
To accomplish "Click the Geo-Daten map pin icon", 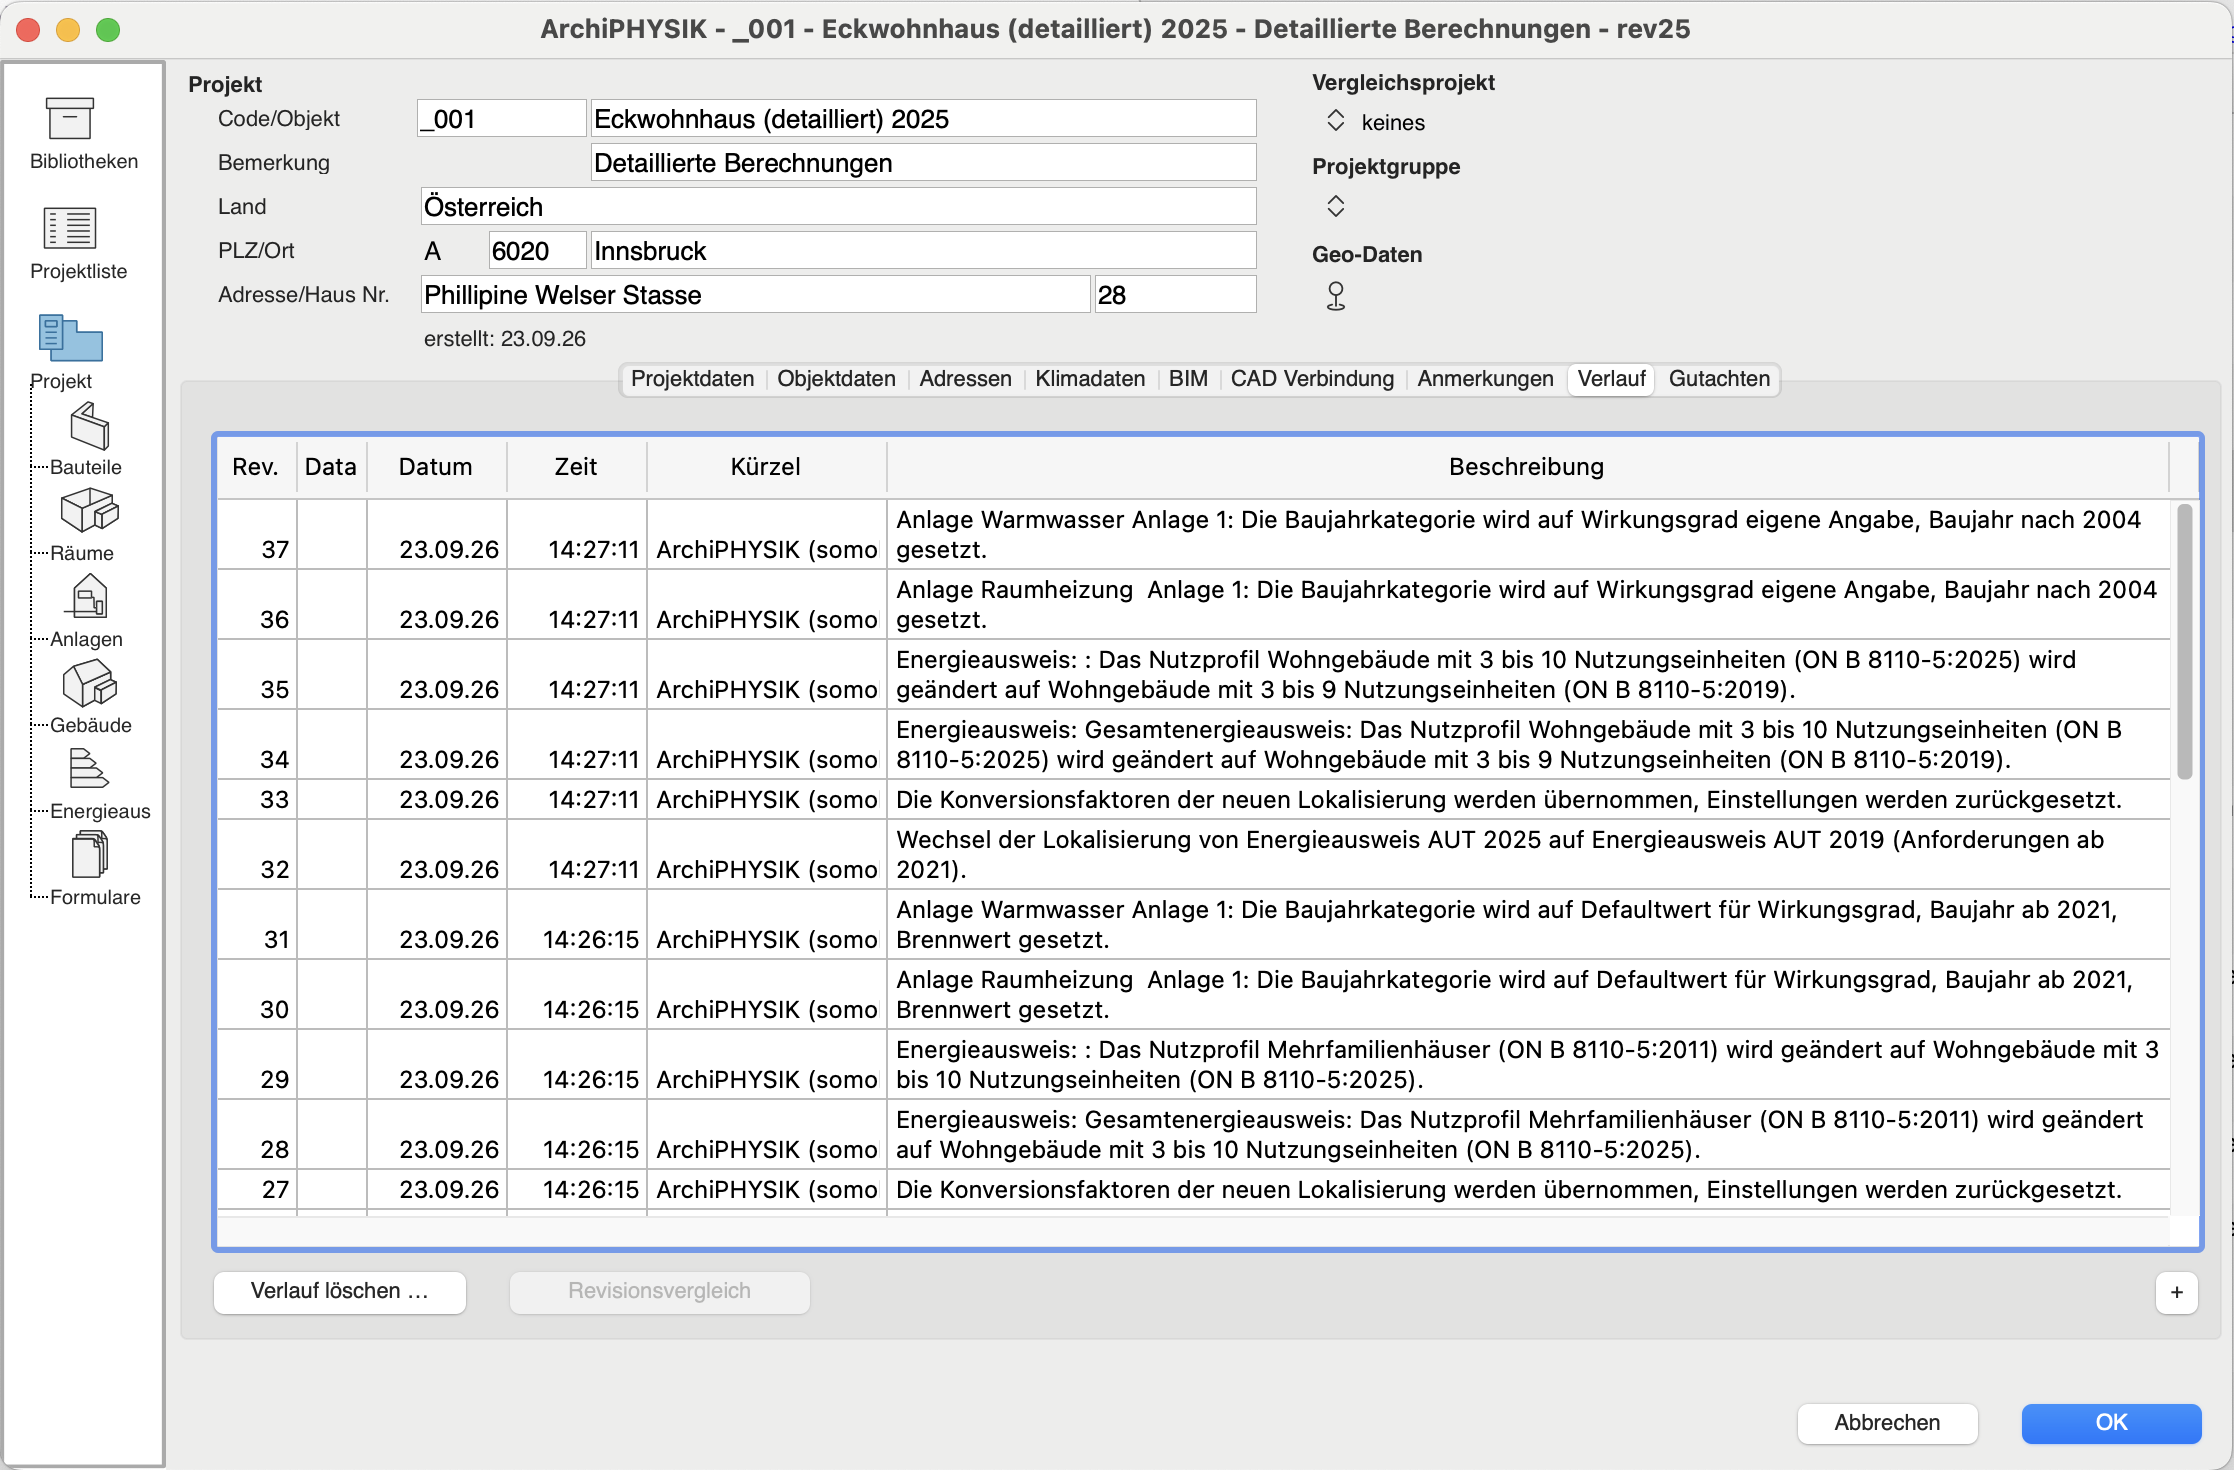I will 1335,296.
